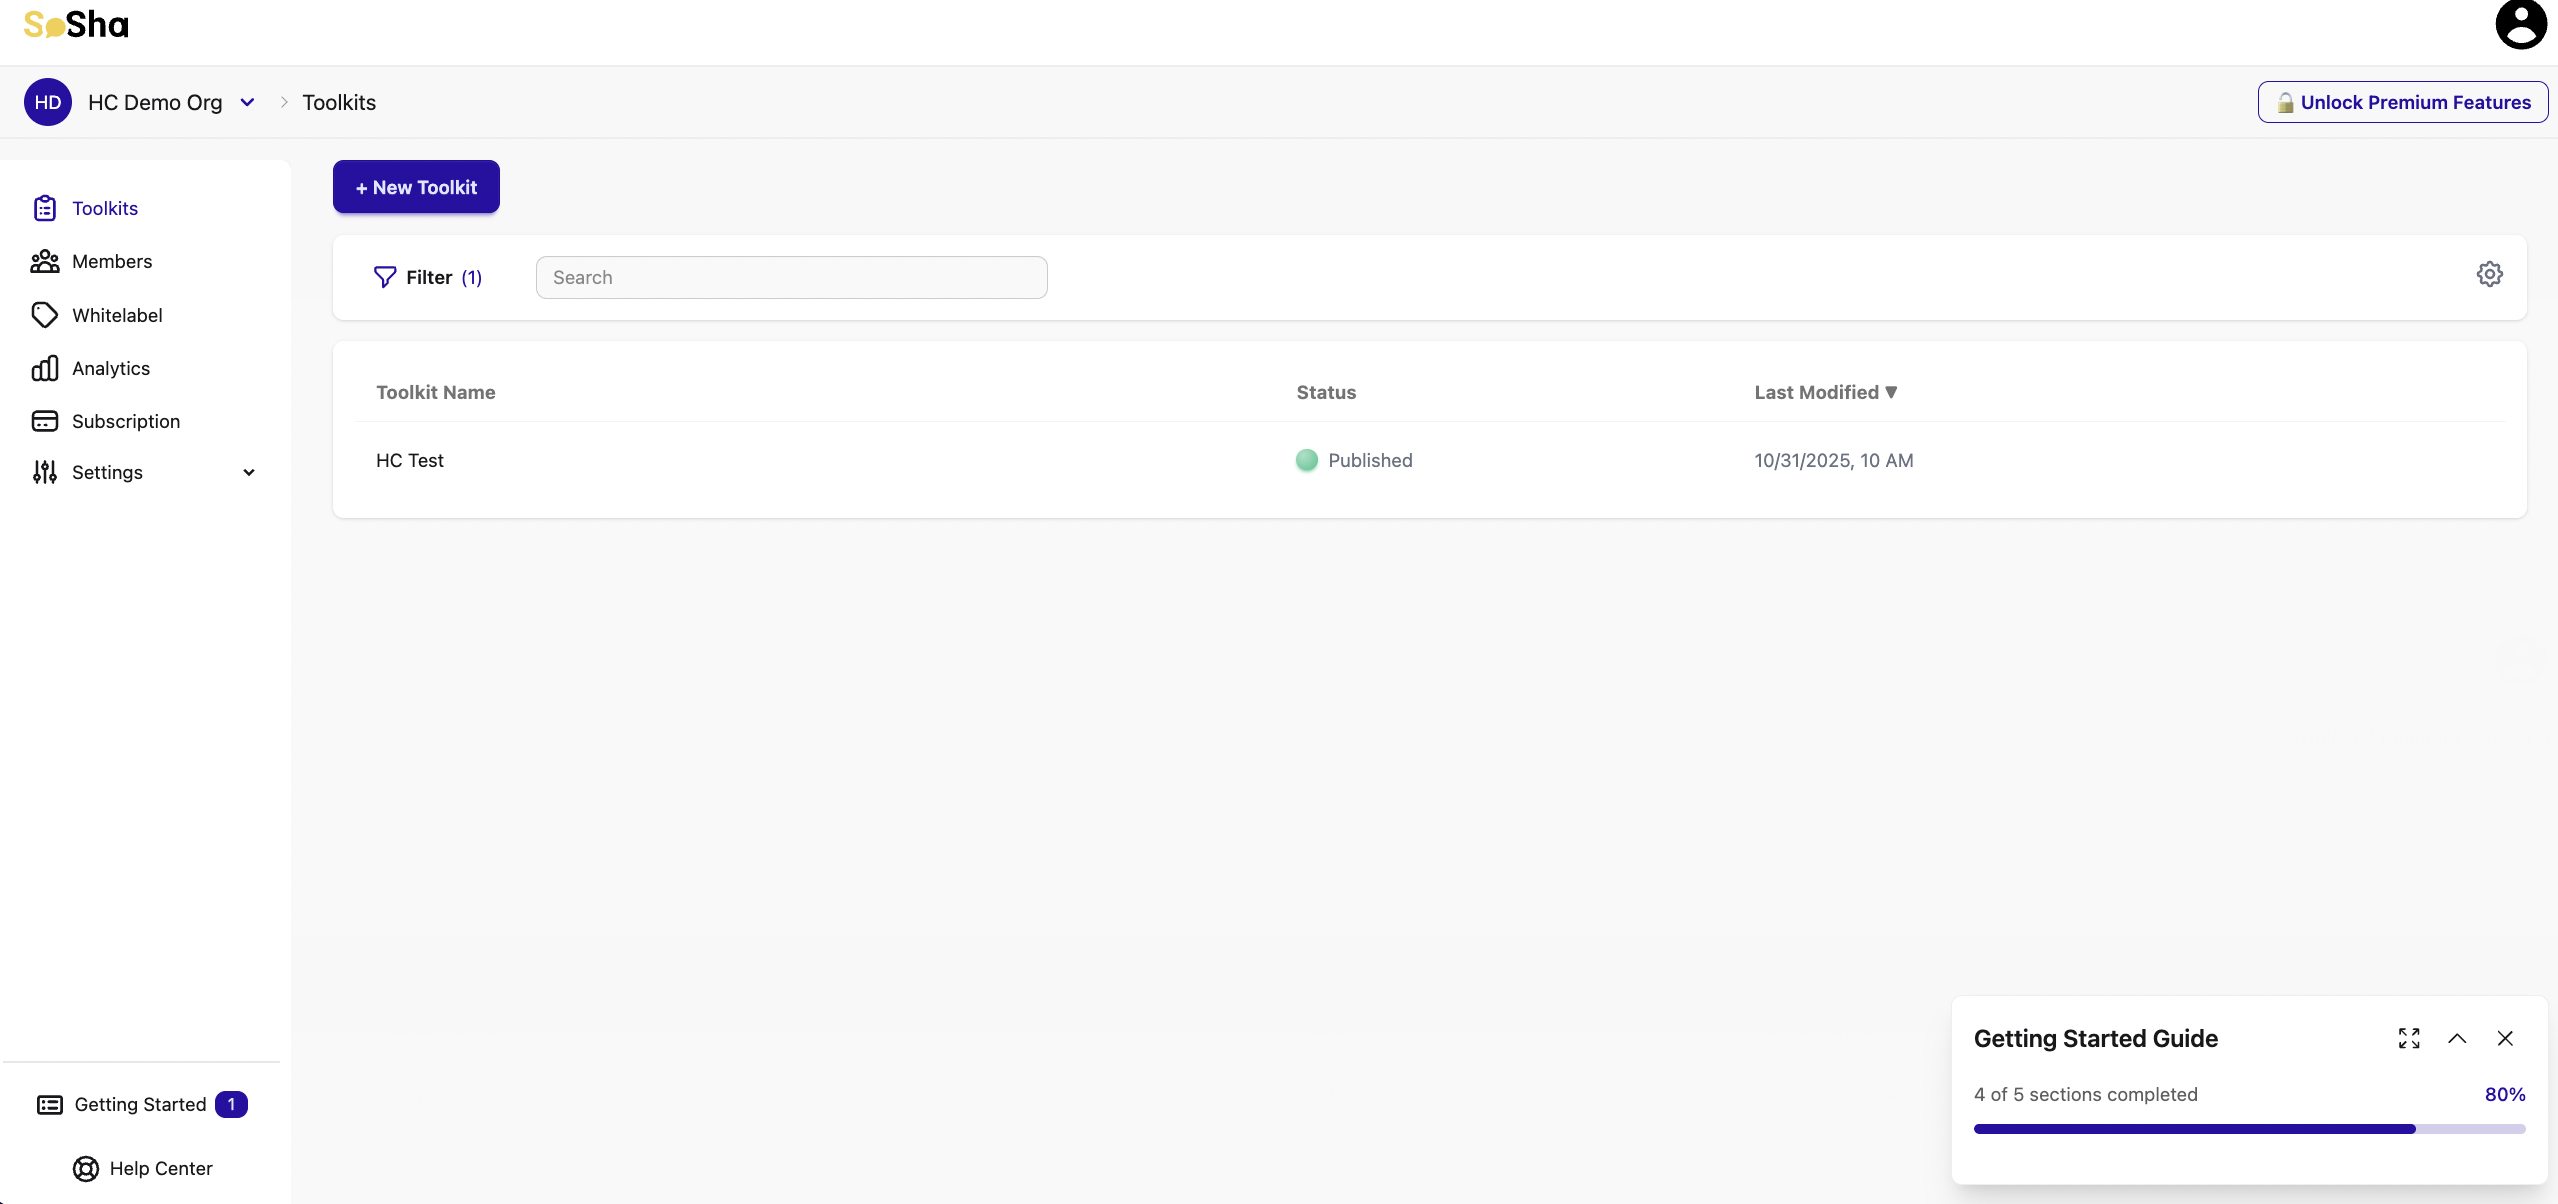
Task: Expand Getting Started Guide to fullscreen
Action: pos(2409,1038)
